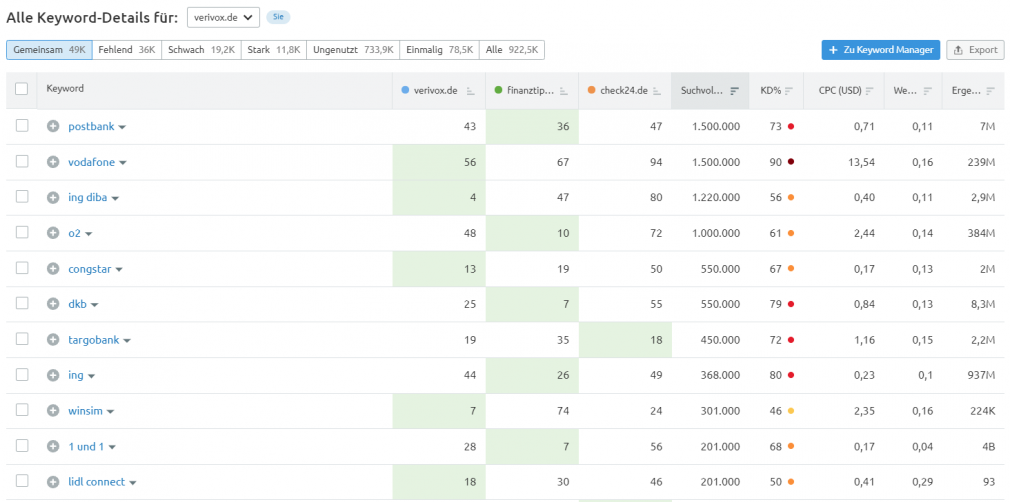Screen dimensions: 1010x502
Task: Expand the 1 und 1 keyword dropdown arrow
Action: tap(112, 447)
